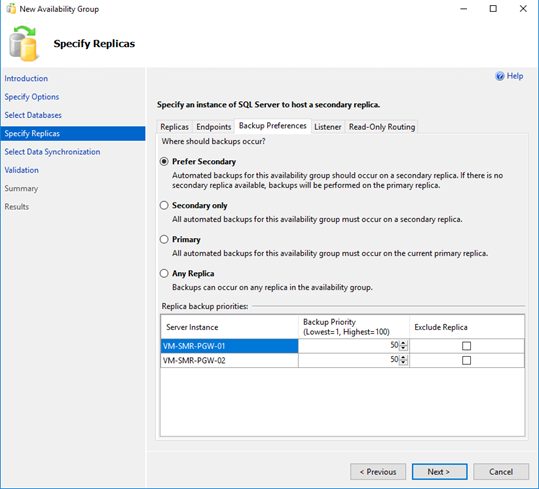
Task: Switch to the Replicas tab
Action: (x=174, y=127)
